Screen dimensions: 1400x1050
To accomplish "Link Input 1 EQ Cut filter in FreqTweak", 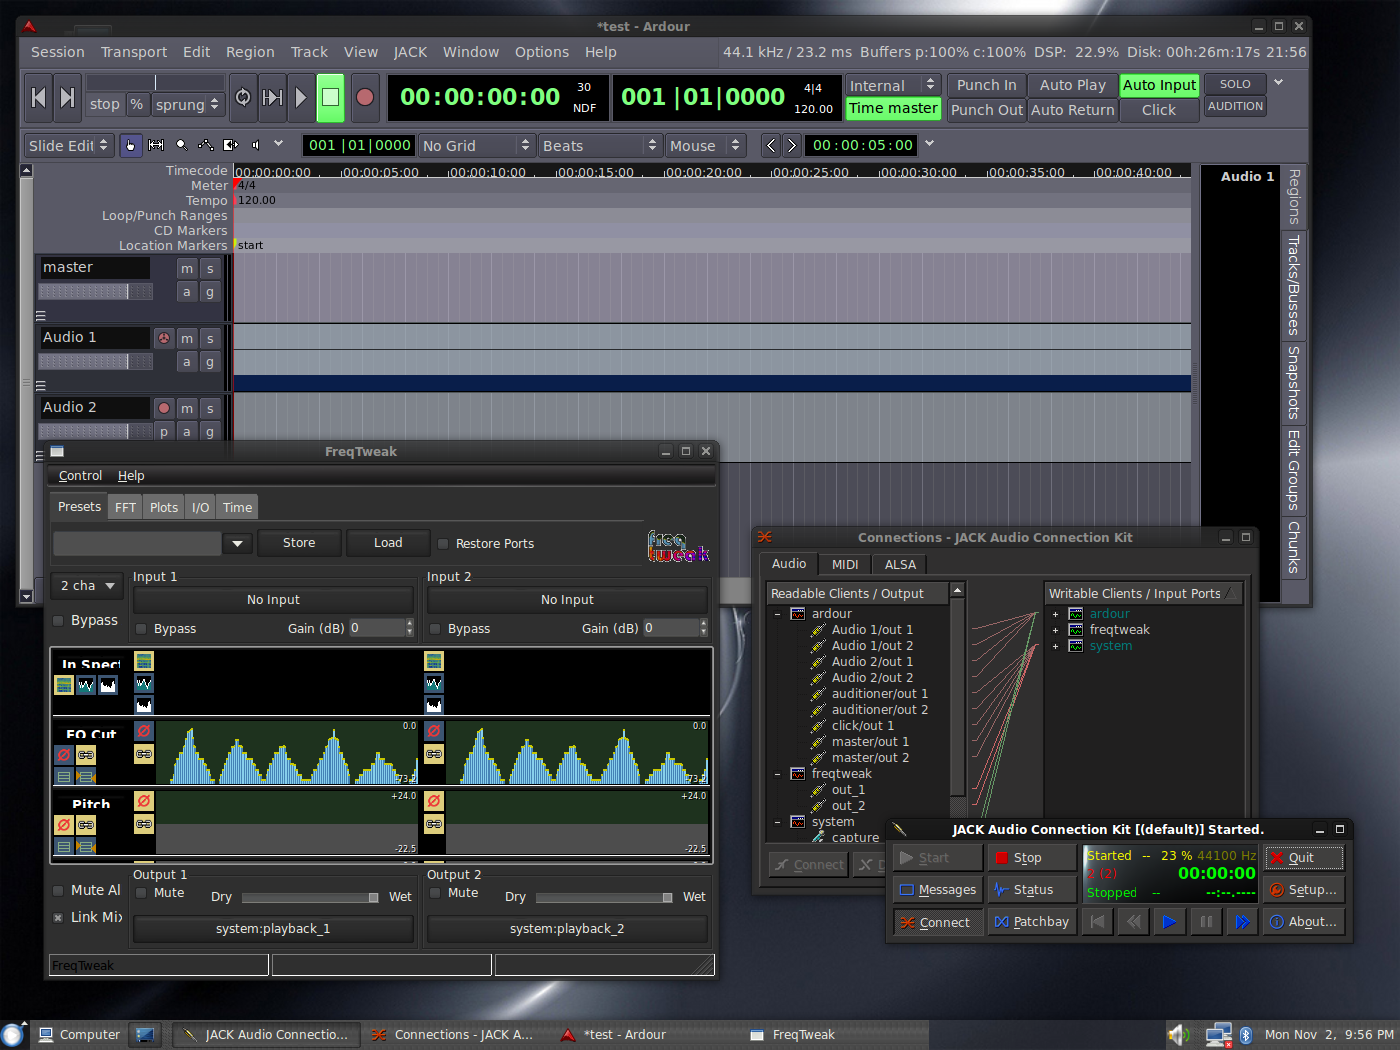I will pos(144,753).
